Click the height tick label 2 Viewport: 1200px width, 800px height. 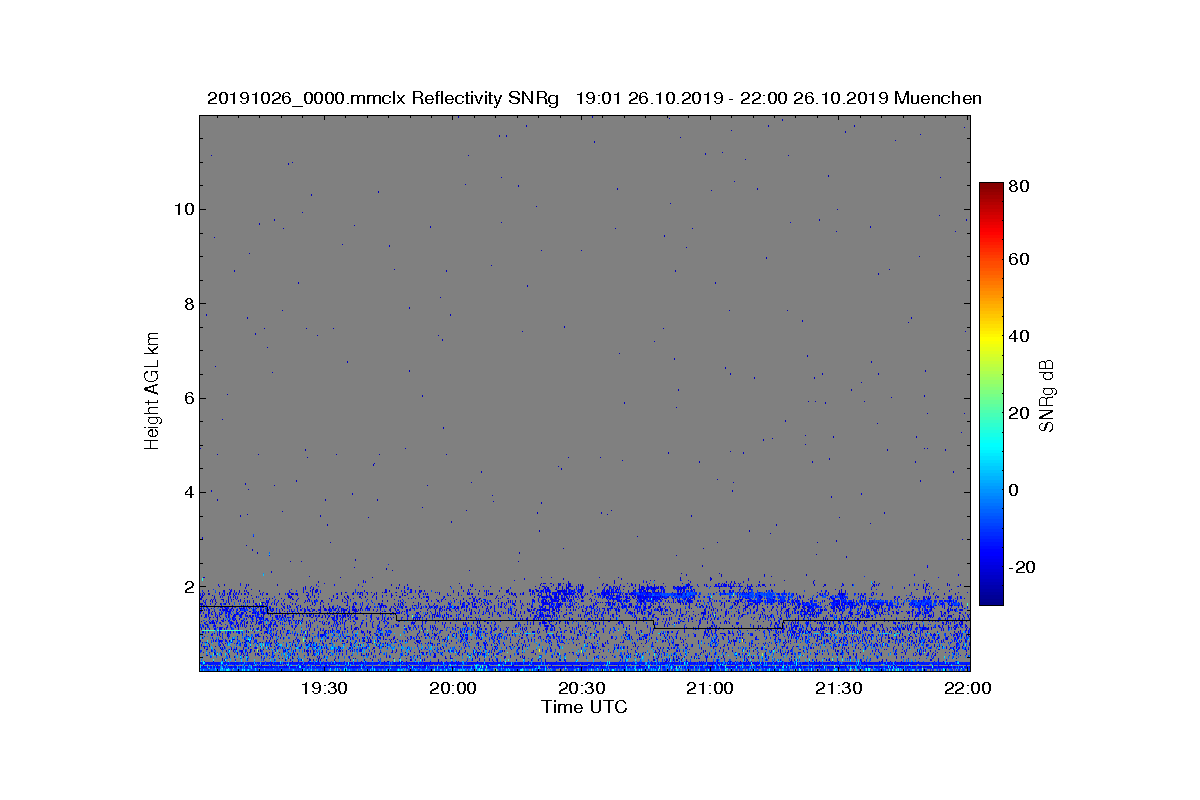187,586
